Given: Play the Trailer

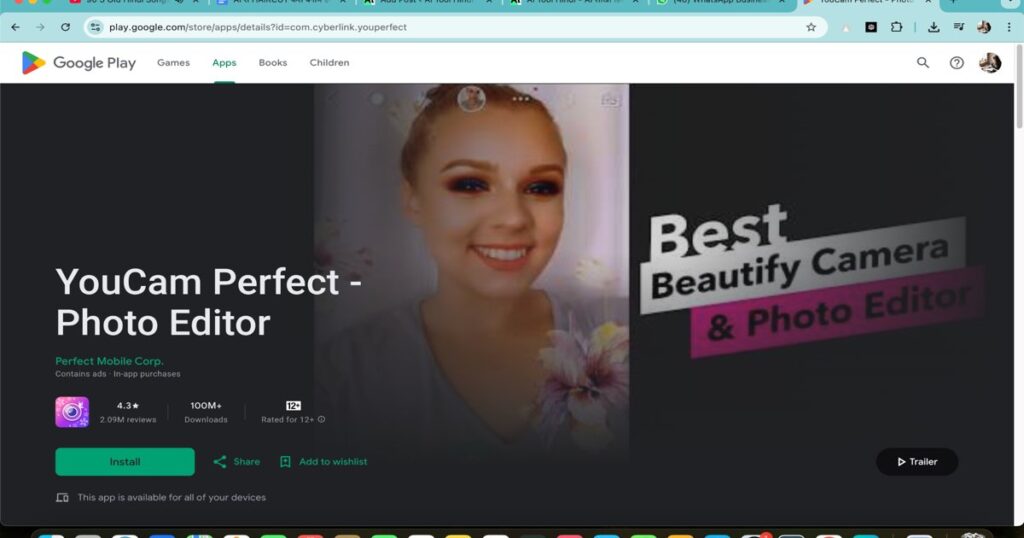Looking at the screenshot, I should coord(917,462).
